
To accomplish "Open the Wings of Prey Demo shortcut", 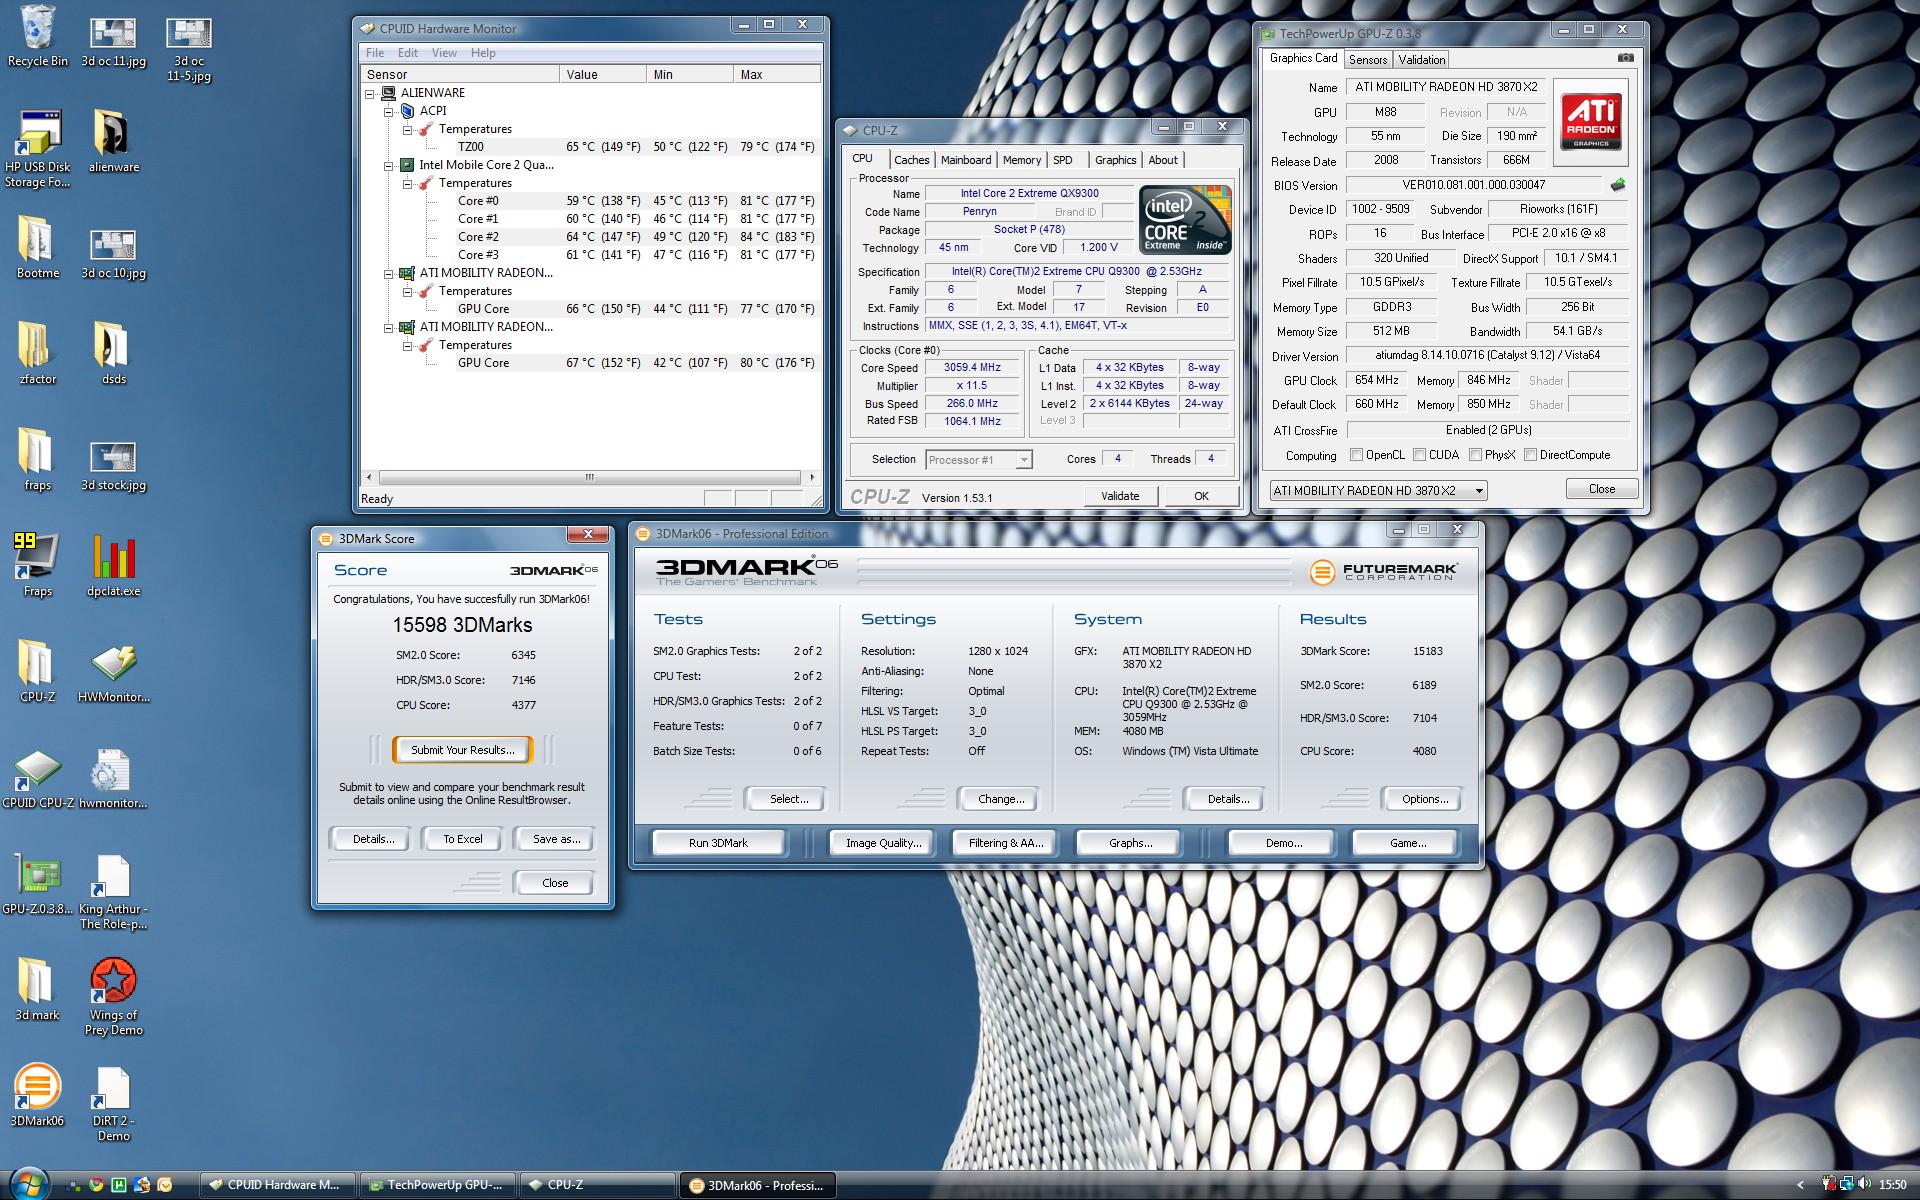I will coord(113,997).
